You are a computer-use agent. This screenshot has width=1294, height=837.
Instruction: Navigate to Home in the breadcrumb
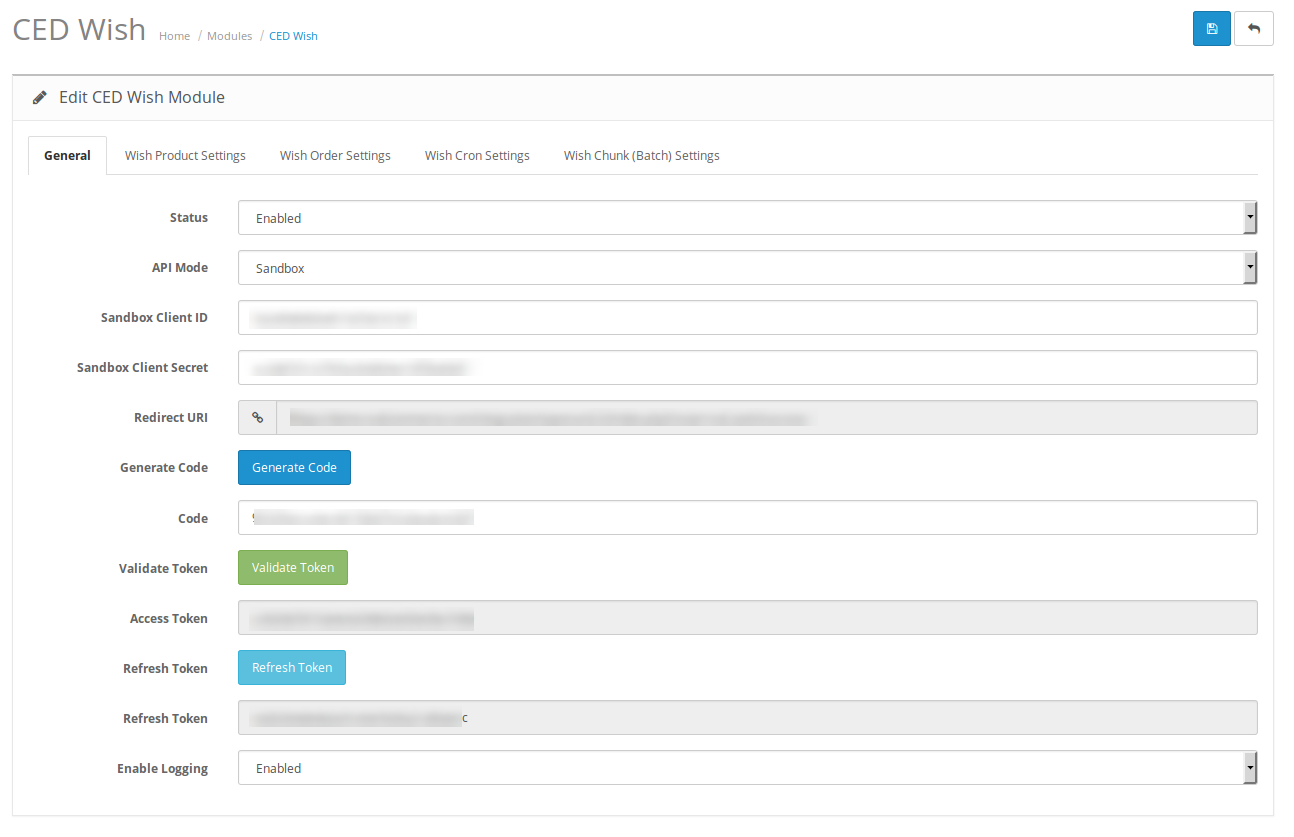coord(174,36)
